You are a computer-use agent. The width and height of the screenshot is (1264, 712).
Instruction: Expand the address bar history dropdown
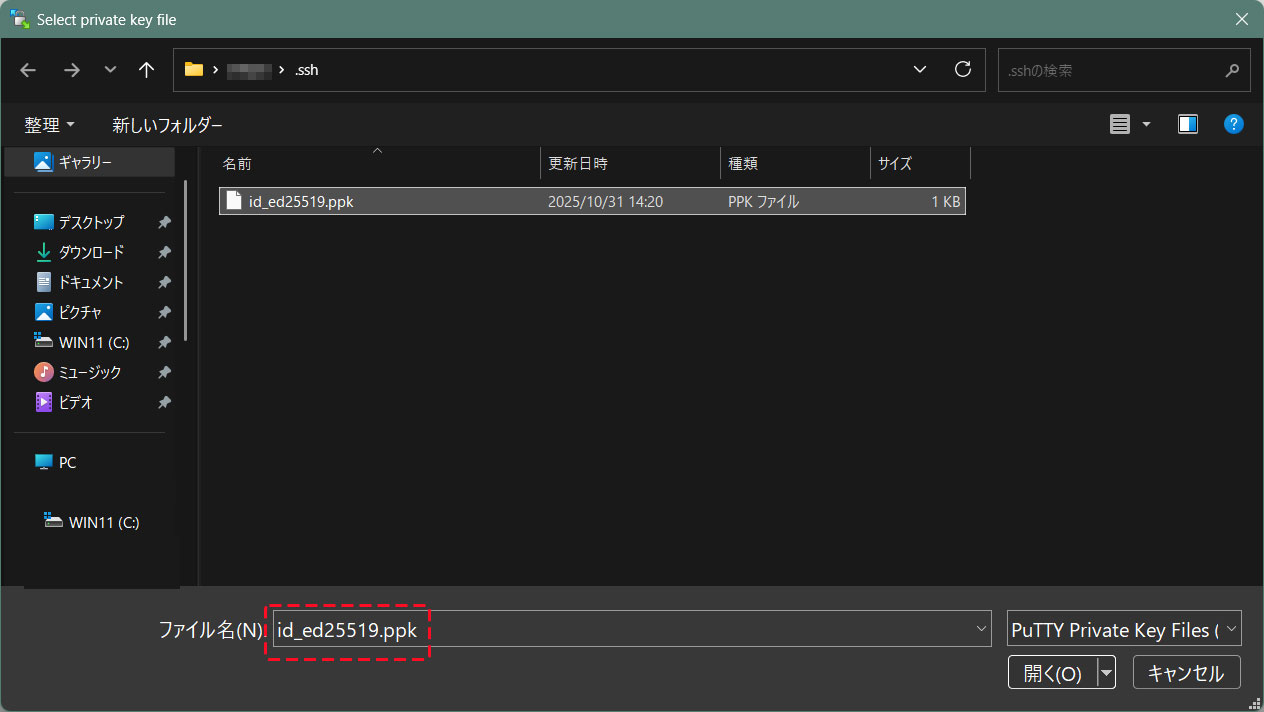[x=920, y=70]
